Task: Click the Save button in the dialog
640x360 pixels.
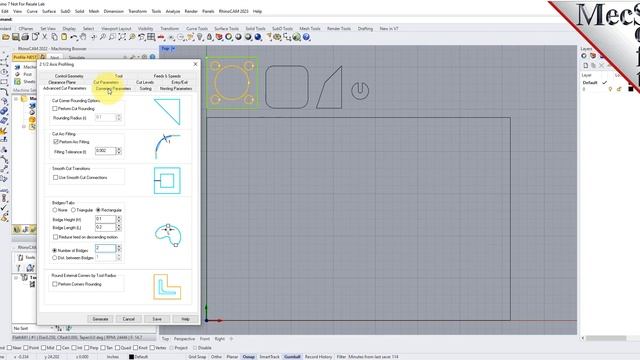Action: coord(157,319)
